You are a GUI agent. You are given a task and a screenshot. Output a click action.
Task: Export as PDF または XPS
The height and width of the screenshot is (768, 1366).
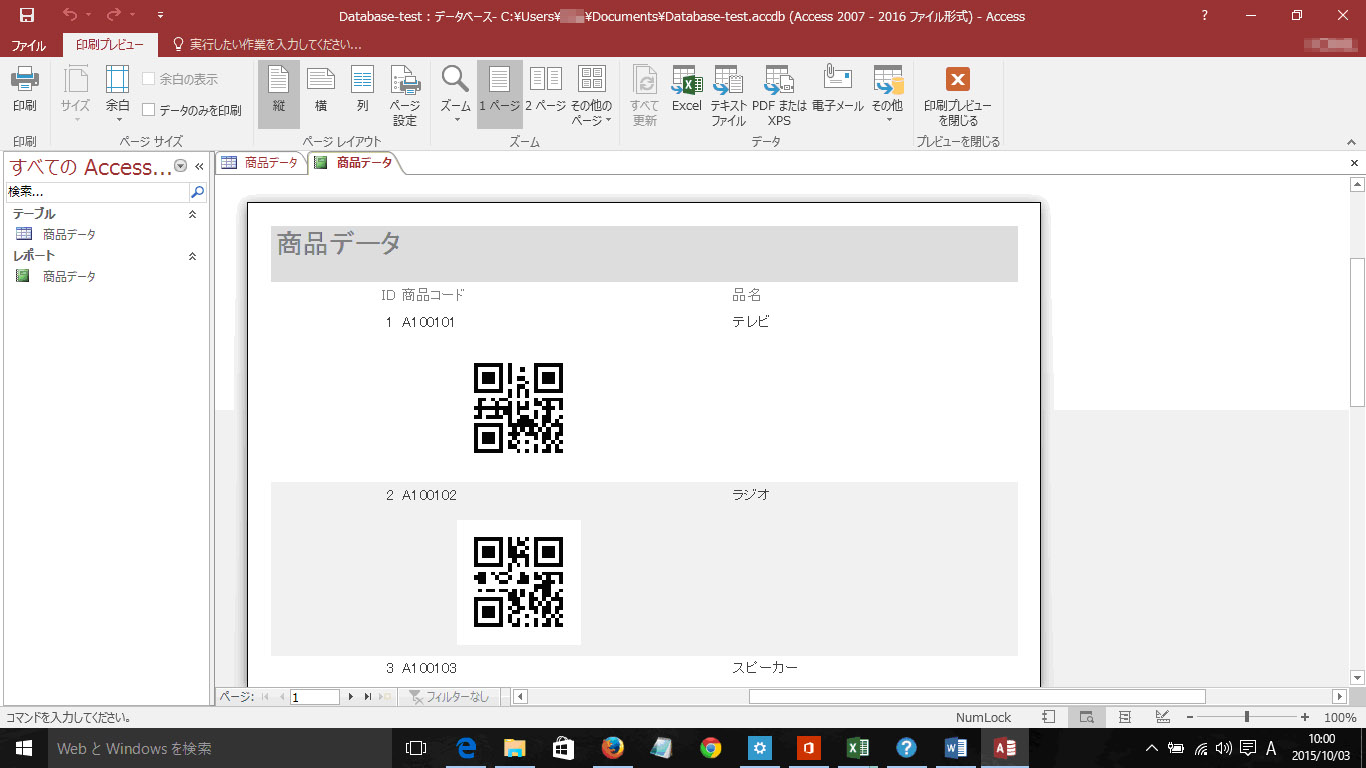(x=779, y=94)
